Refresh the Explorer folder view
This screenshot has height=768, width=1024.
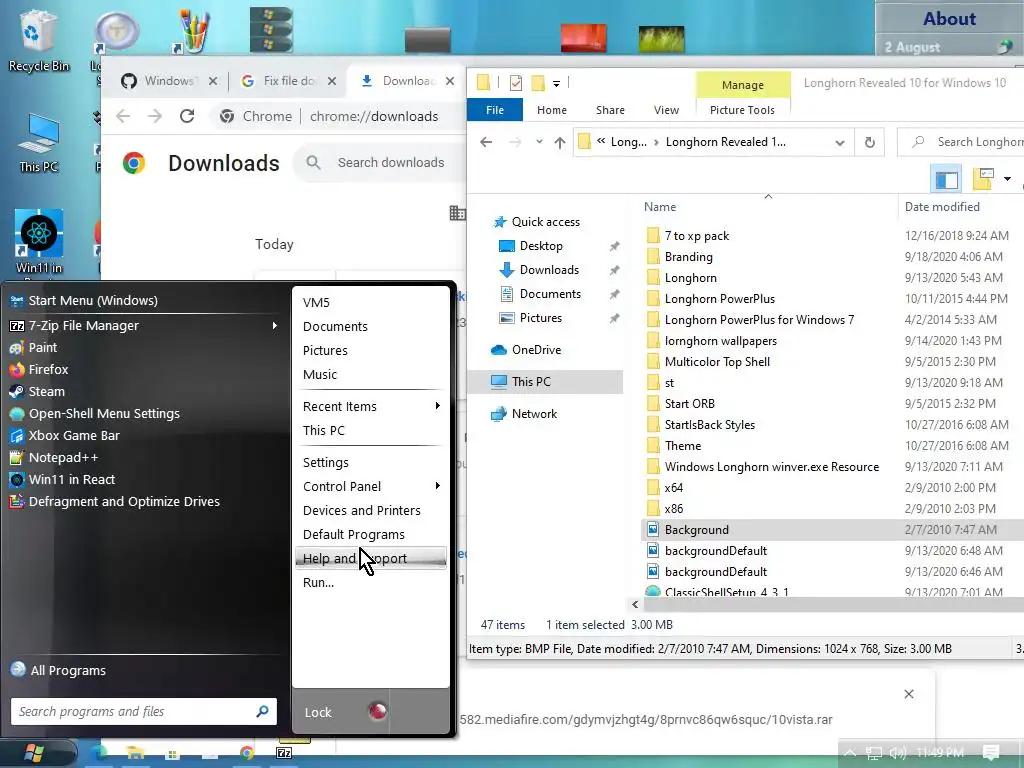[870, 142]
